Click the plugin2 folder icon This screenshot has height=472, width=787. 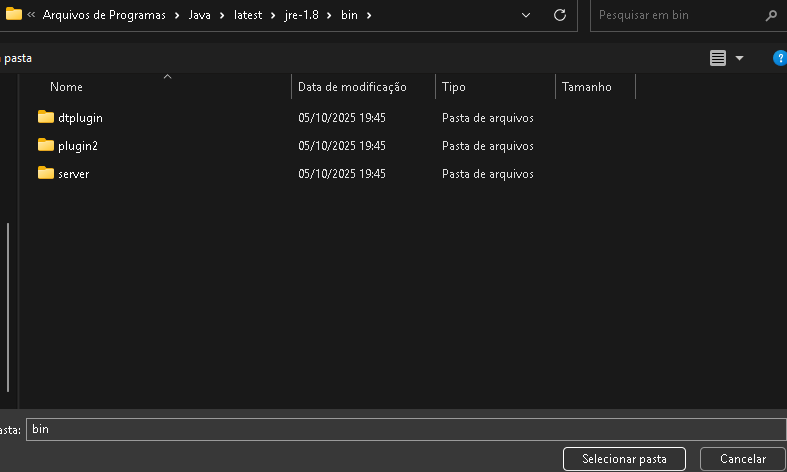click(x=46, y=145)
